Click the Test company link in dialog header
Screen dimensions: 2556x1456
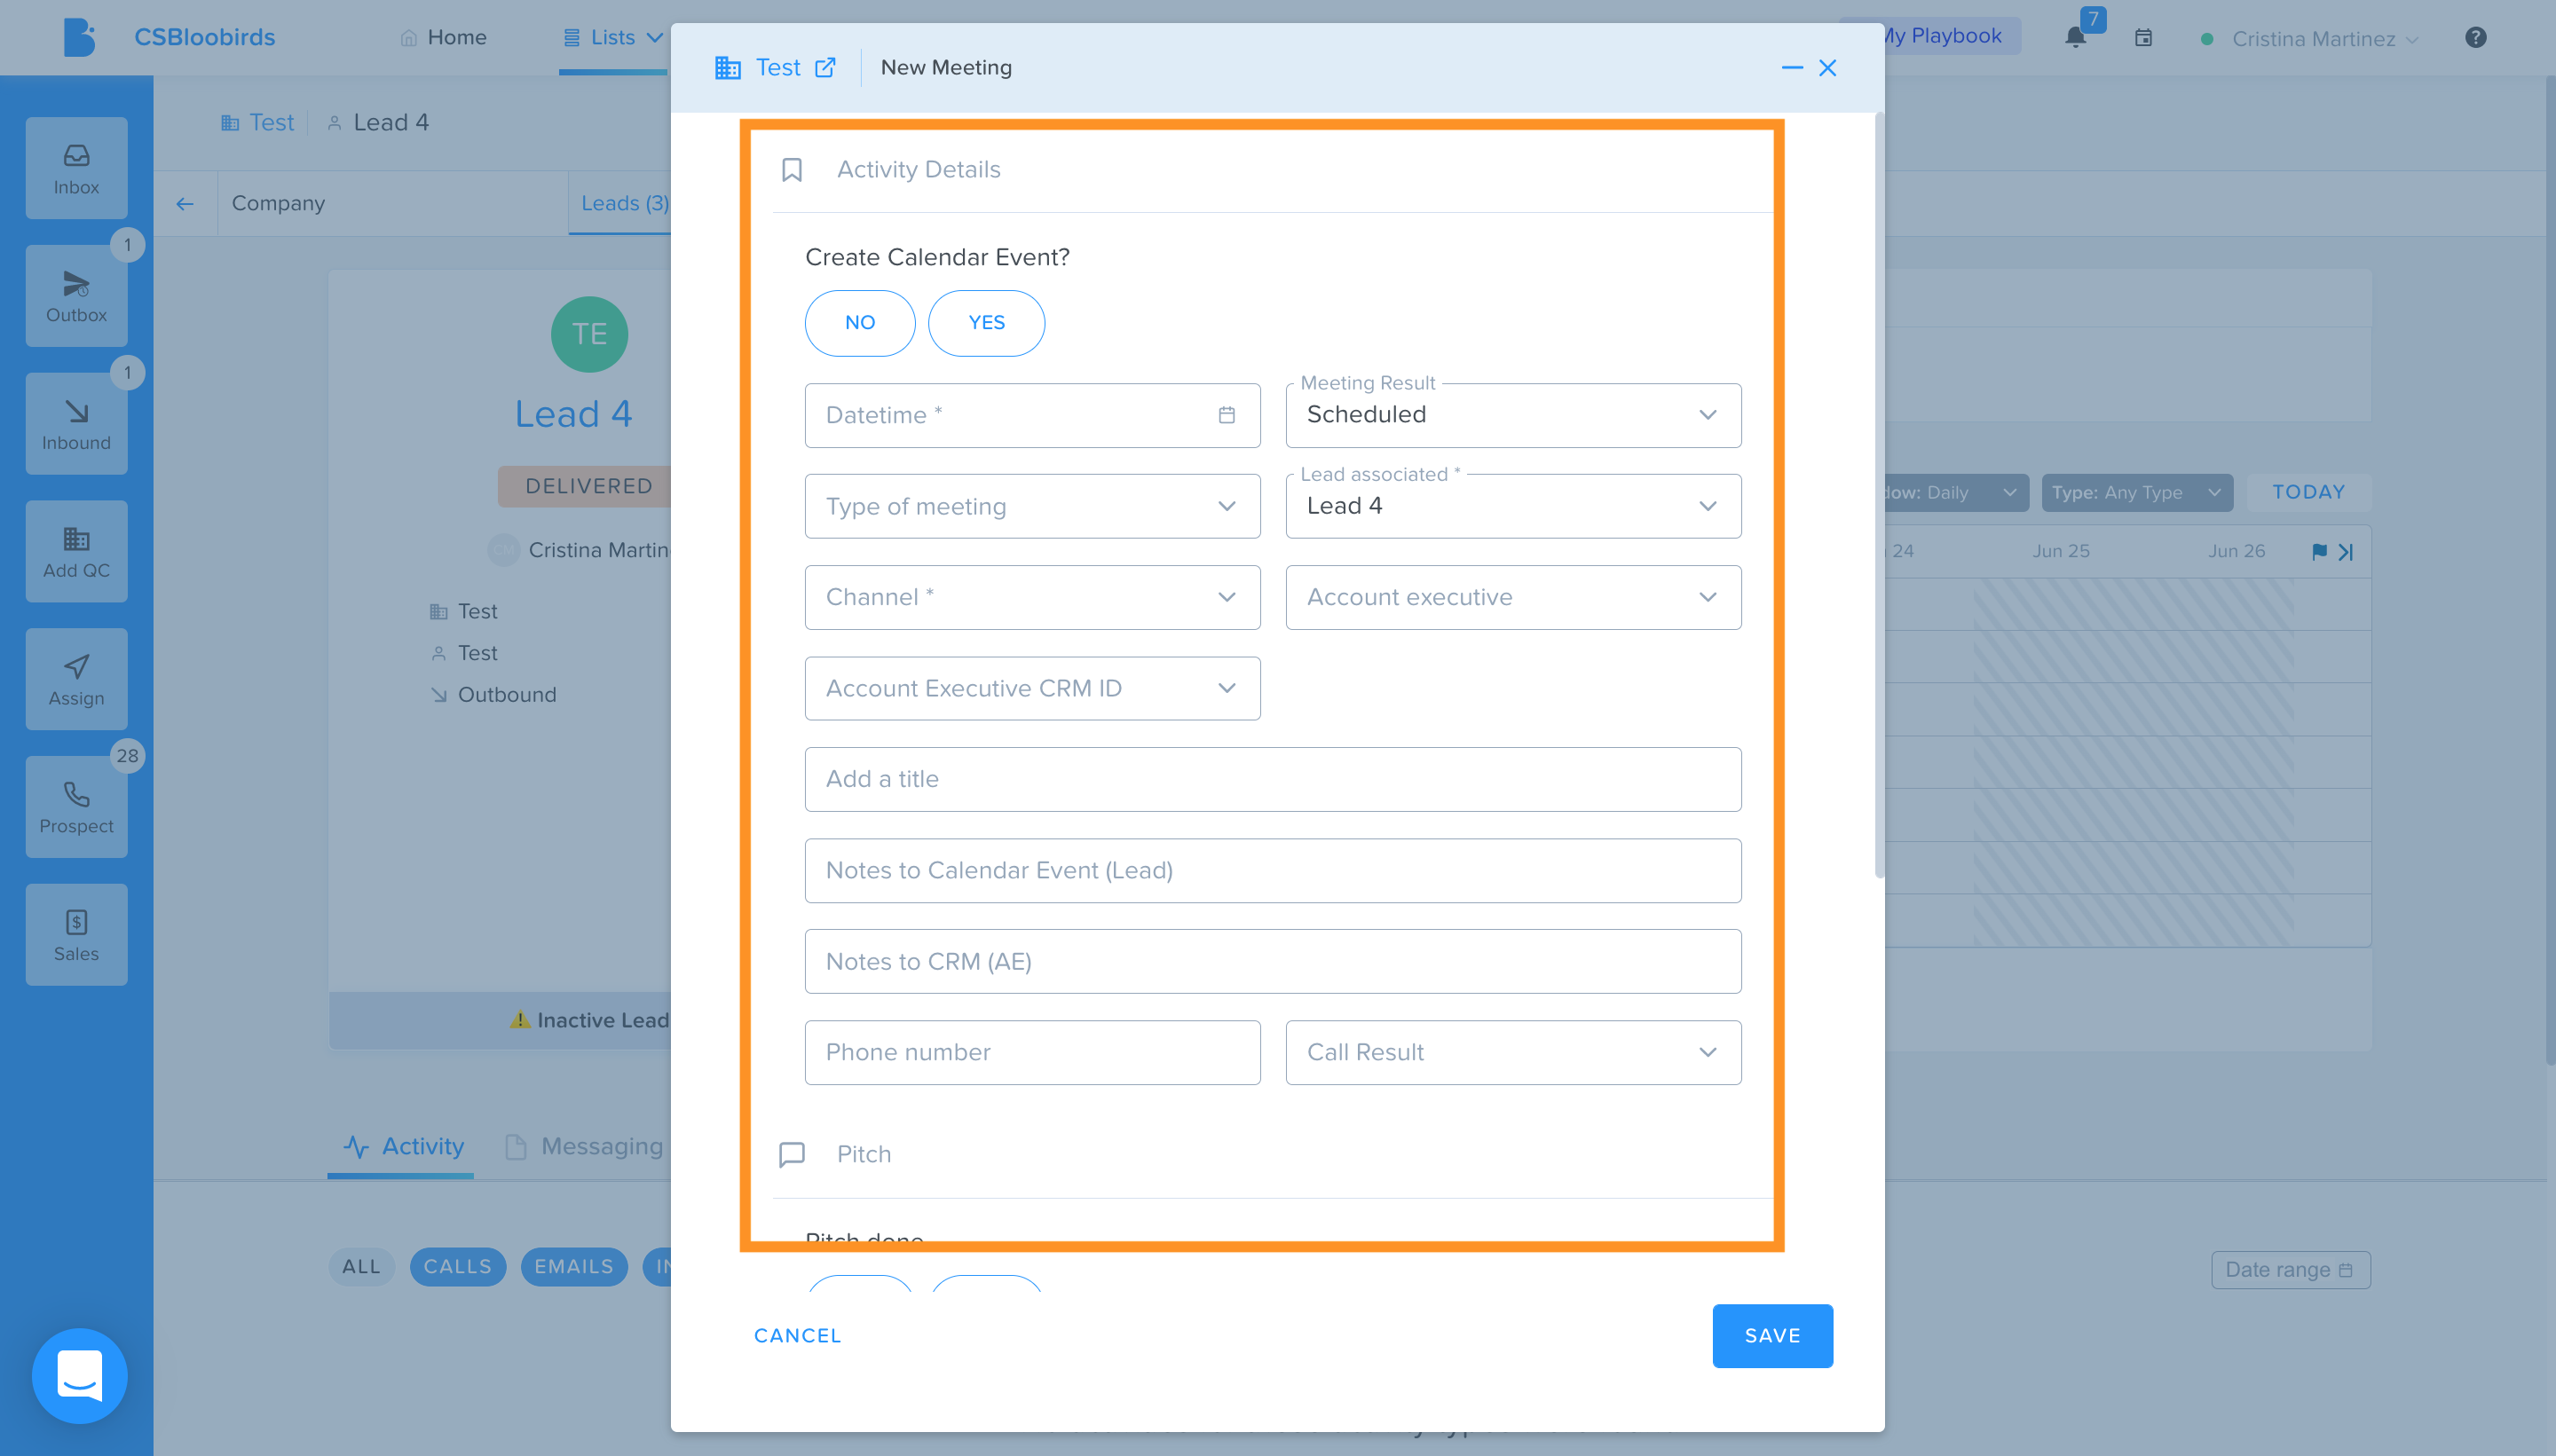[777, 67]
